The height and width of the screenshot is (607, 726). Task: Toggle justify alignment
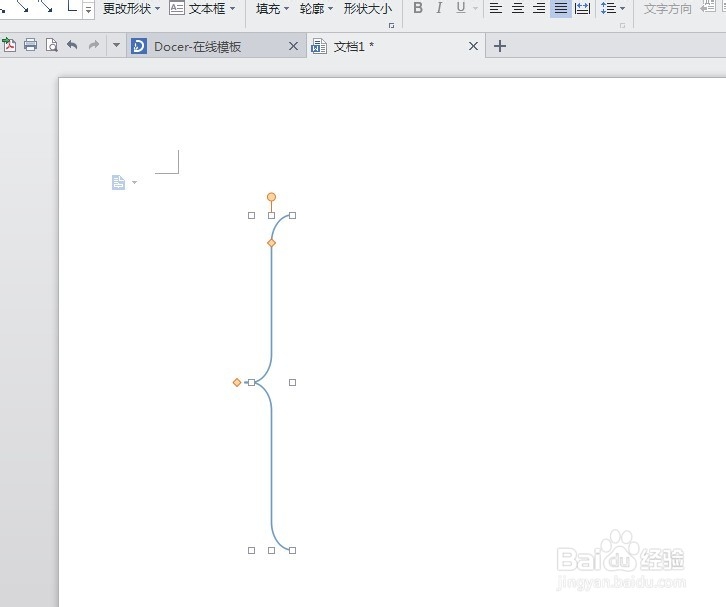tap(561, 8)
